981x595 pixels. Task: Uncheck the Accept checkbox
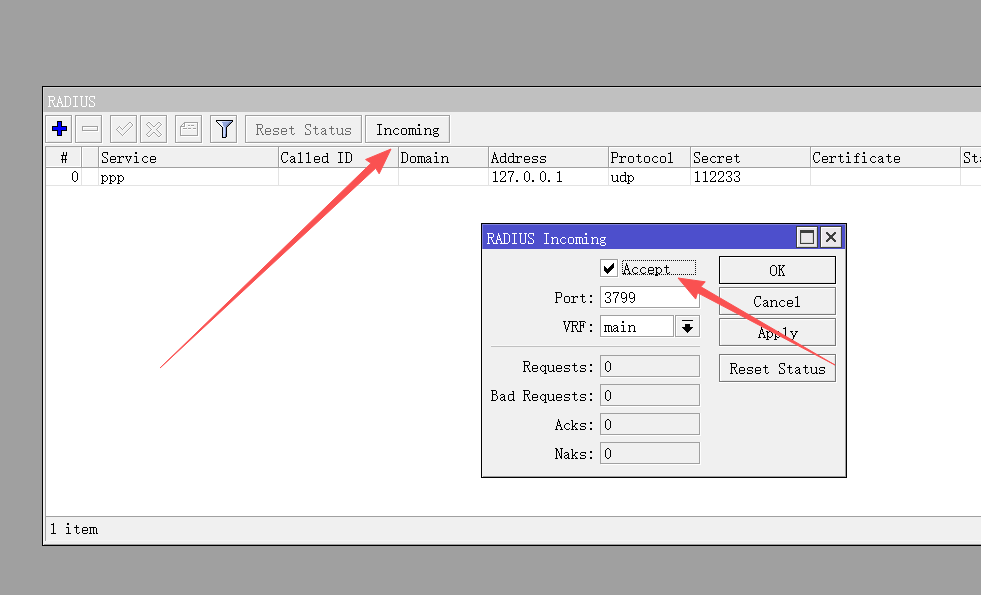[x=609, y=268]
